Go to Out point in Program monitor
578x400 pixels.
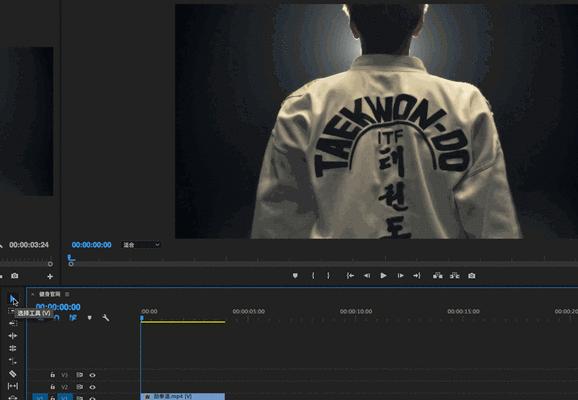point(417,275)
